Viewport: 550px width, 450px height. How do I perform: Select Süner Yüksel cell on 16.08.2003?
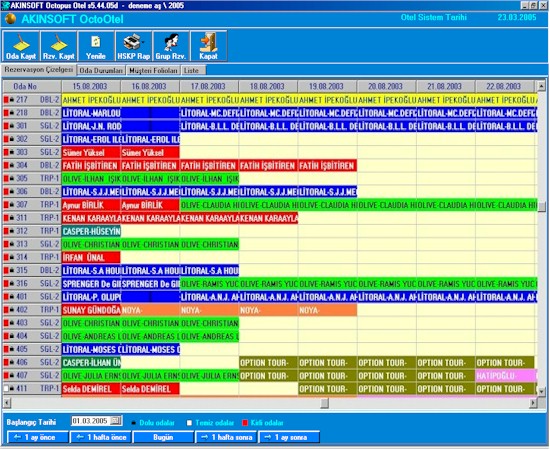click(x=150, y=153)
